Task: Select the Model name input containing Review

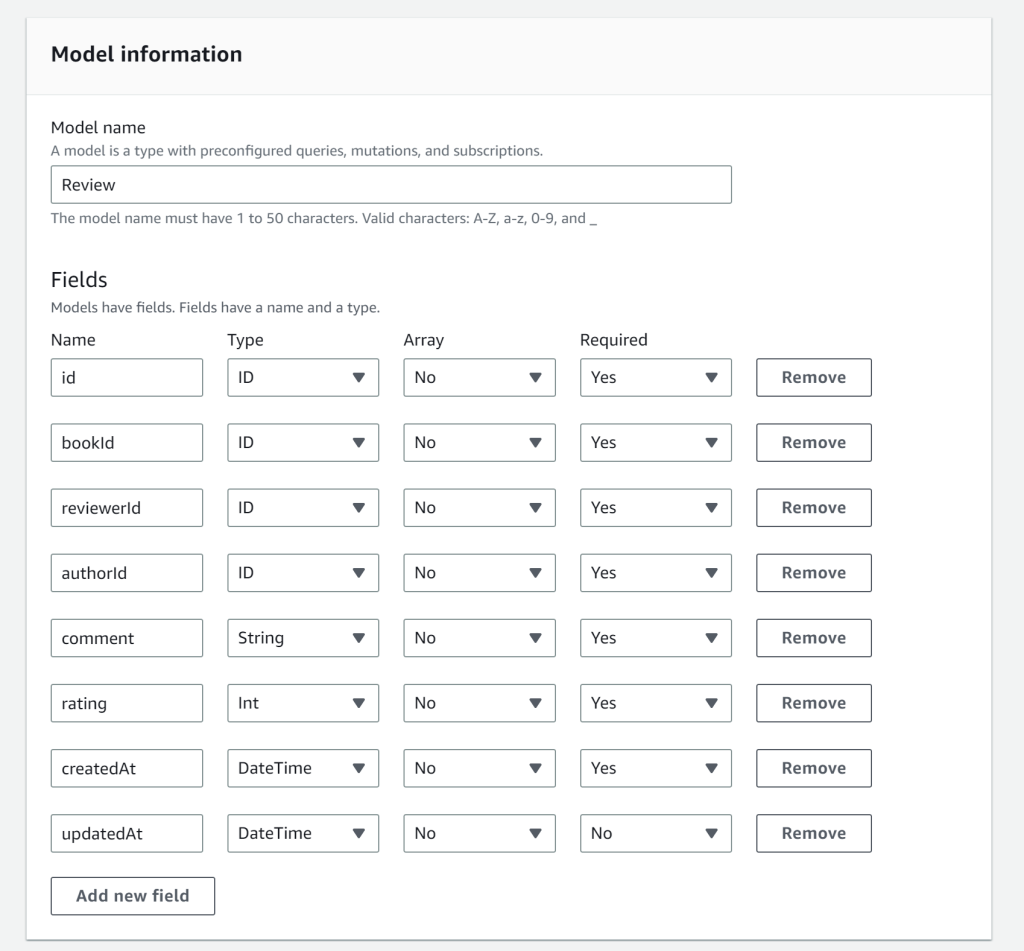Action: coord(391,184)
